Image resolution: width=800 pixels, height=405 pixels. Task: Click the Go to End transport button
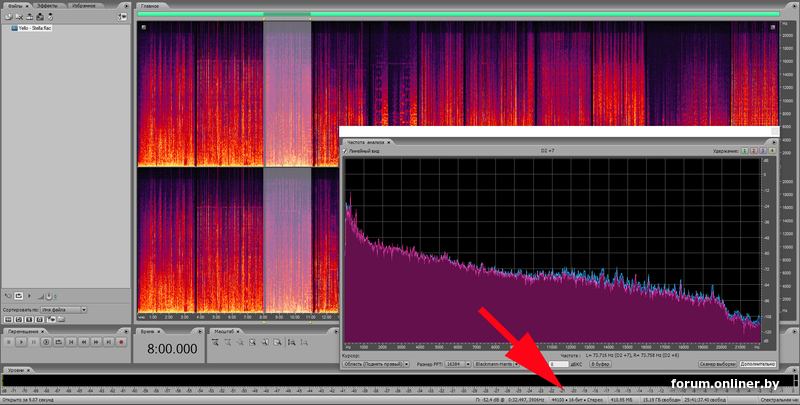pos(108,342)
